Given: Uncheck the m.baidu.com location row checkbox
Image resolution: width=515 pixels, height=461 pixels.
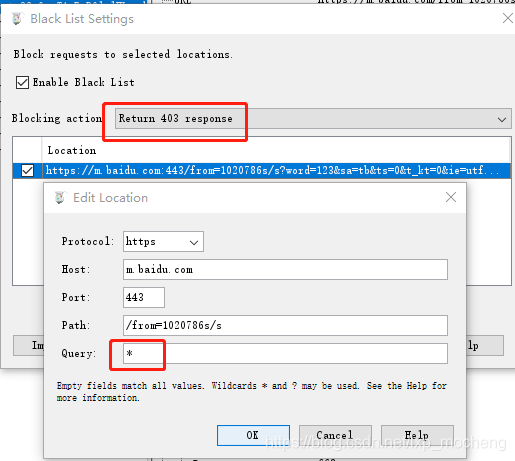Looking at the screenshot, I should (27, 171).
